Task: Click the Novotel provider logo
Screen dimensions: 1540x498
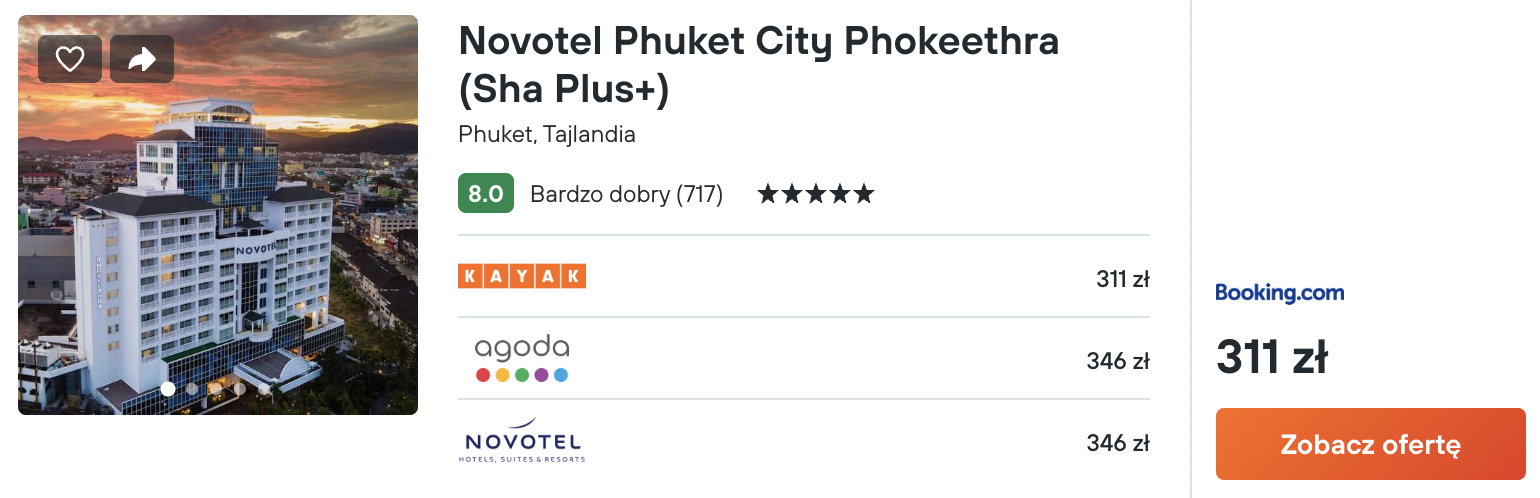Action: coord(522,441)
